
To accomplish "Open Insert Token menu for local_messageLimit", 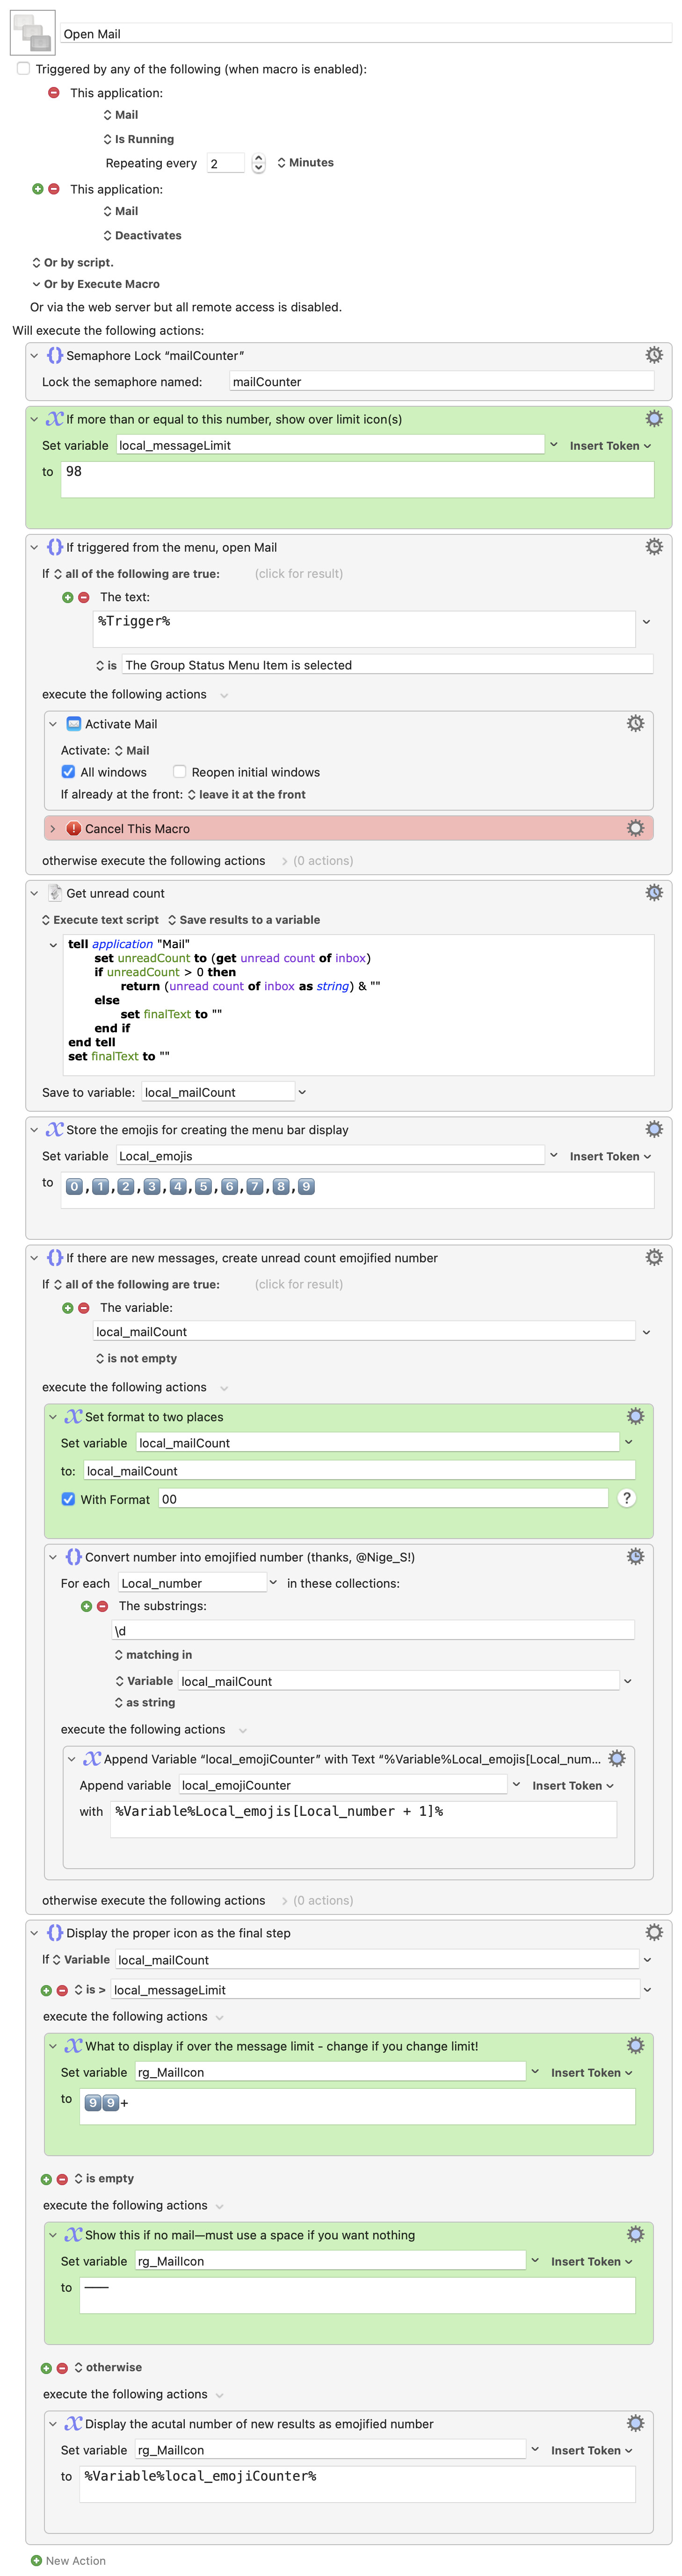I will (x=610, y=446).
